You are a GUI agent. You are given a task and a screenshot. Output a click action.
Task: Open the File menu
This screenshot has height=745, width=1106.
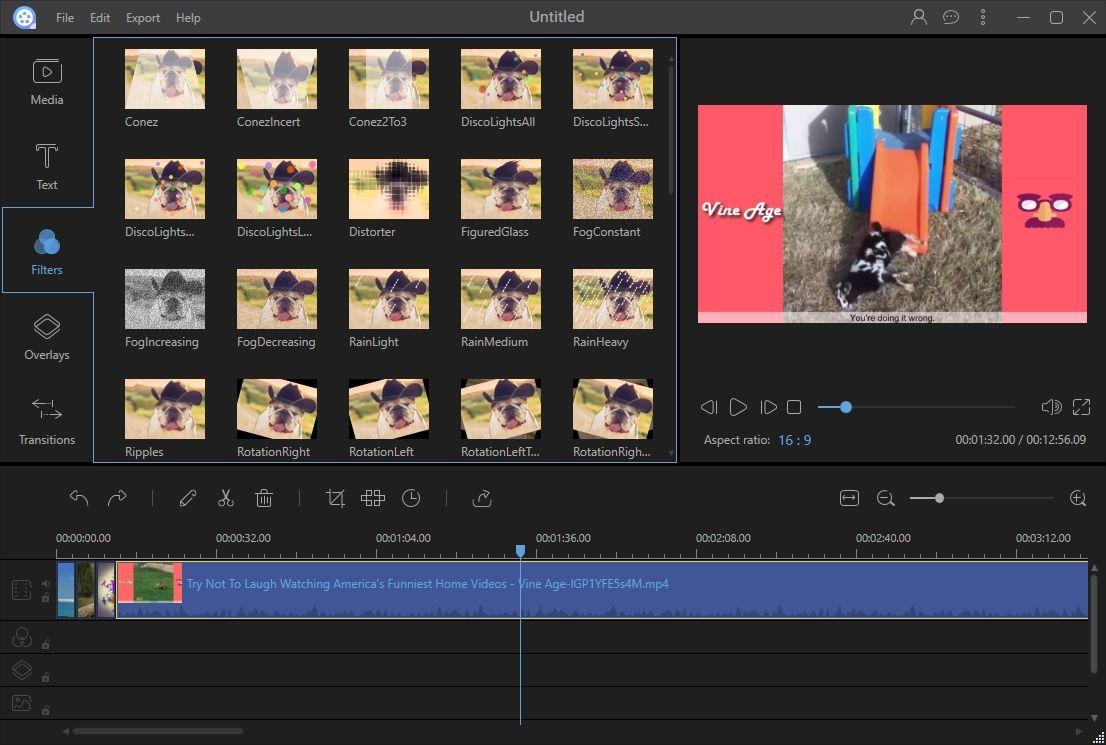click(65, 18)
